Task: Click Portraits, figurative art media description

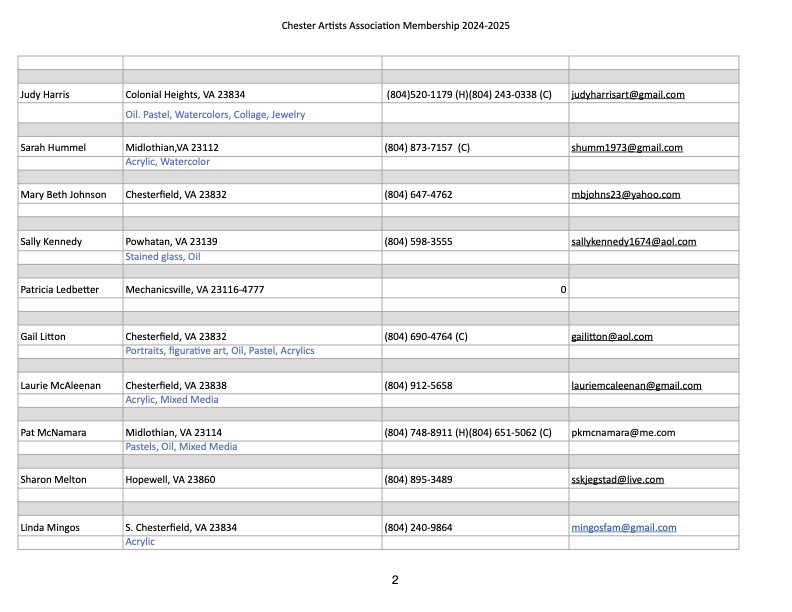Action: 219,351
